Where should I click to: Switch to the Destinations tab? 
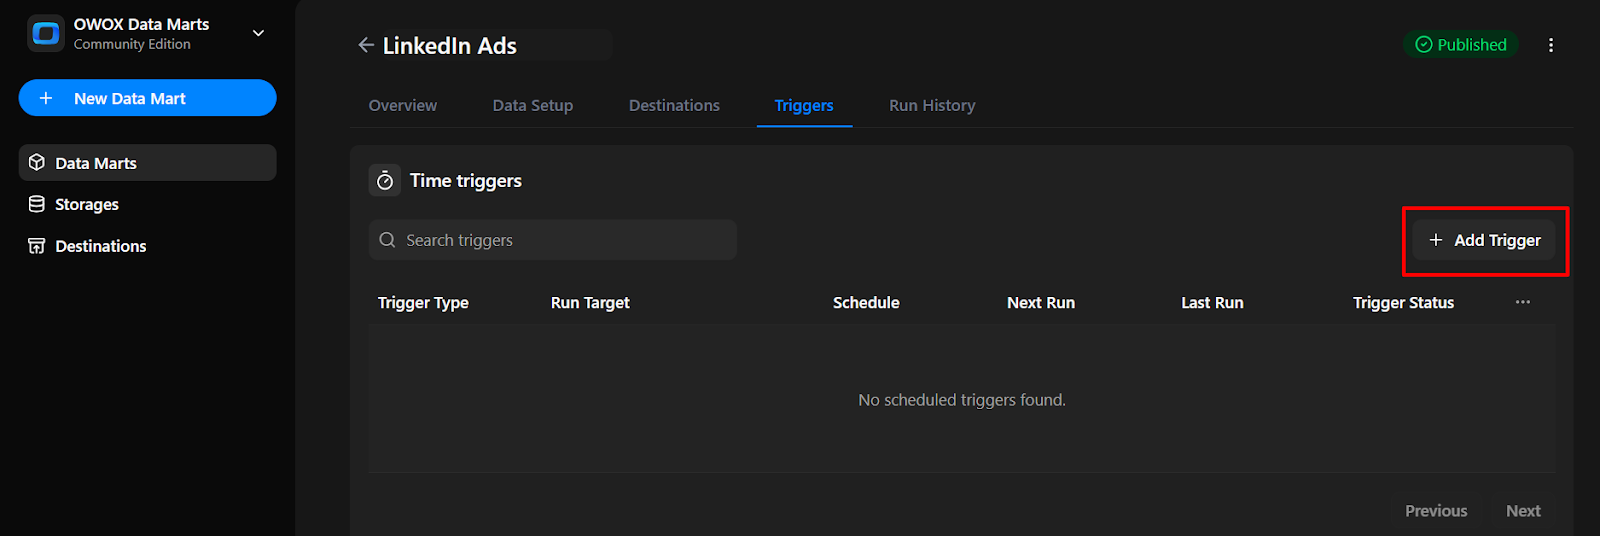point(674,105)
